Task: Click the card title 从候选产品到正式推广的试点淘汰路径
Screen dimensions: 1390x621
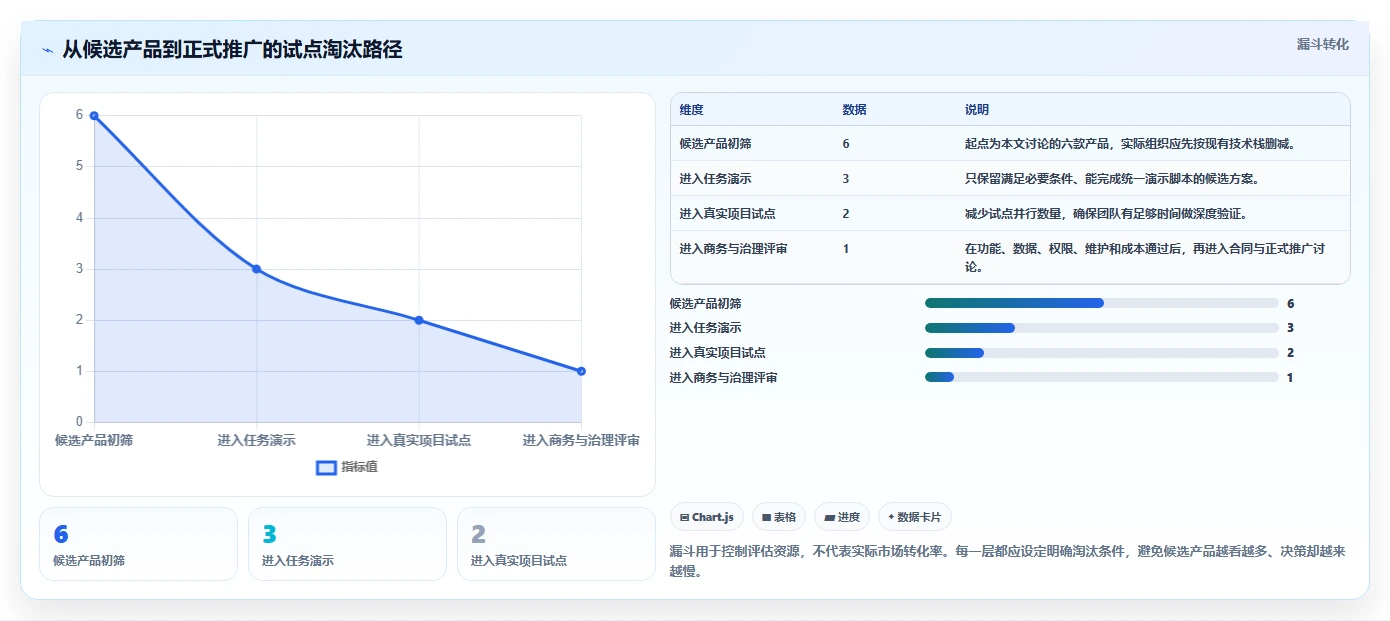Action: point(232,49)
